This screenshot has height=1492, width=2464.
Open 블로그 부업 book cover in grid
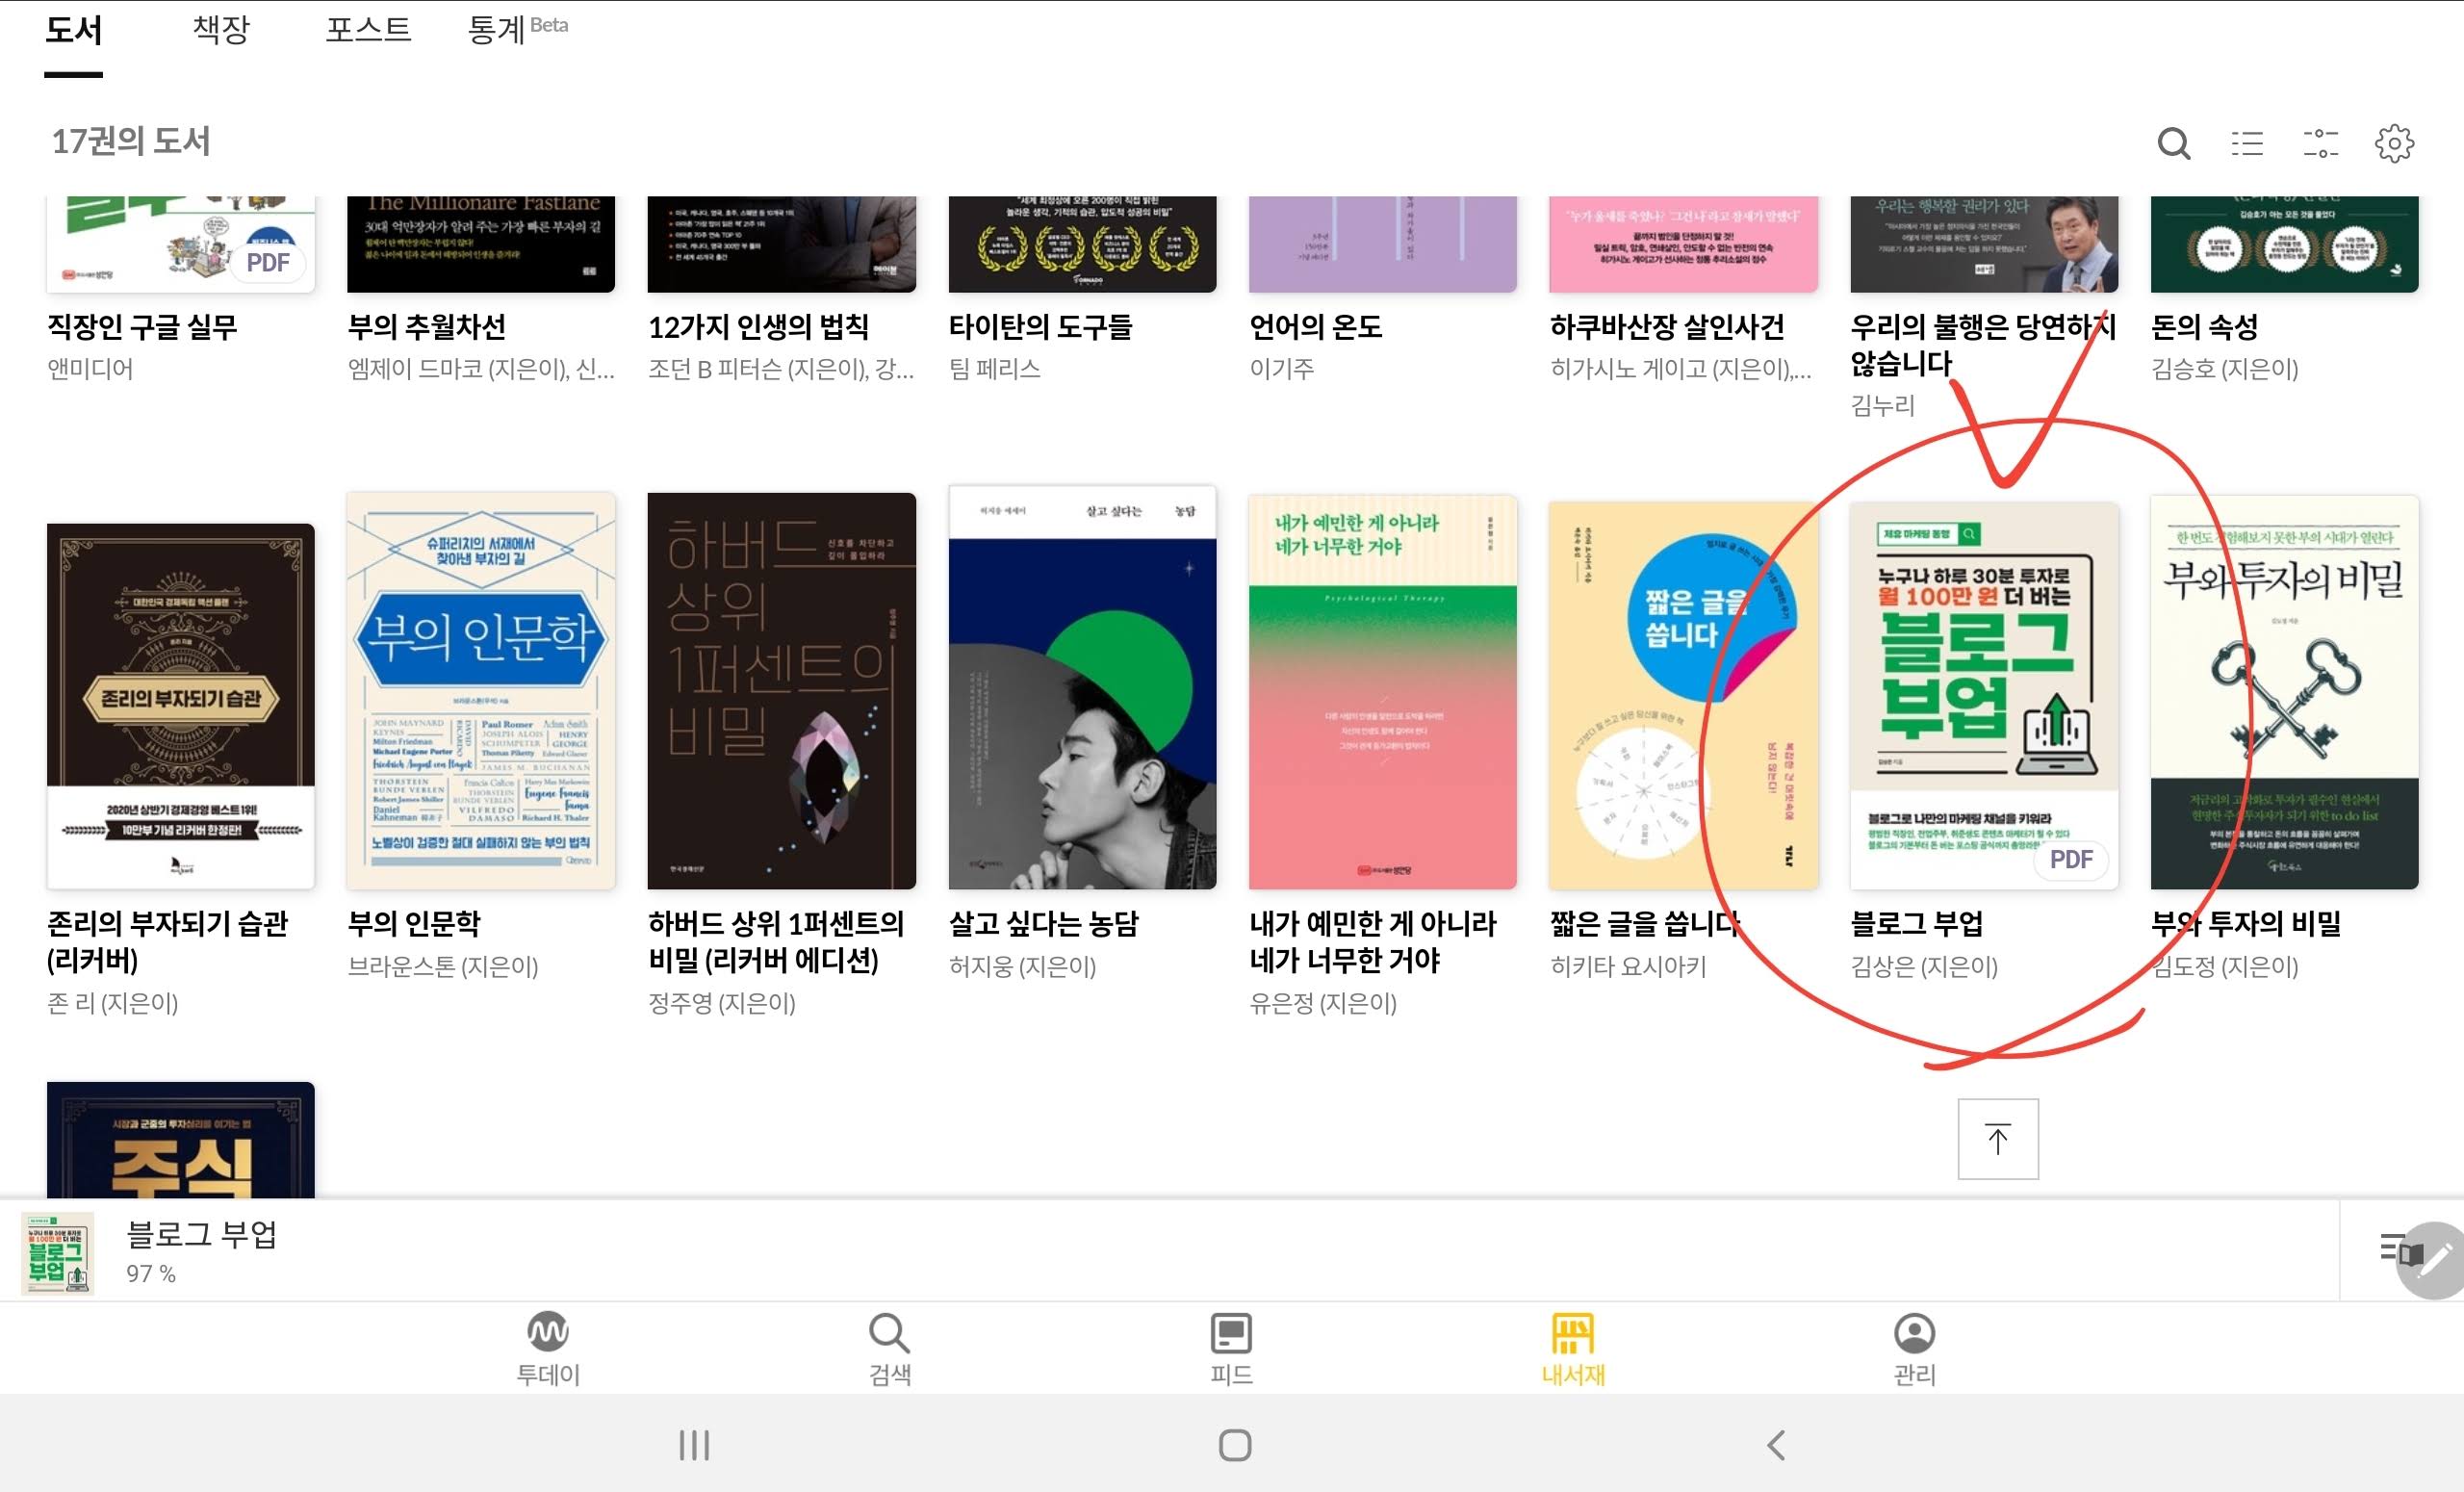coord(1984,695)
